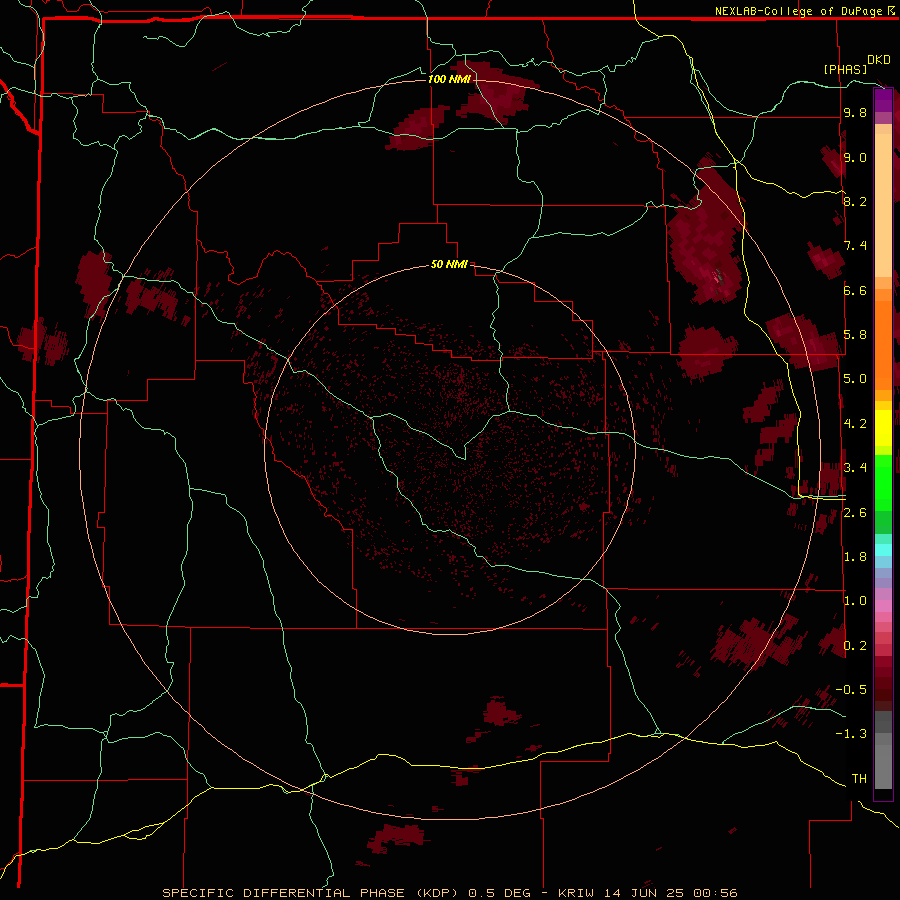Click the 7.4 value on the color scale
Viewport: 900px width, 900px height.
point(855,246)
